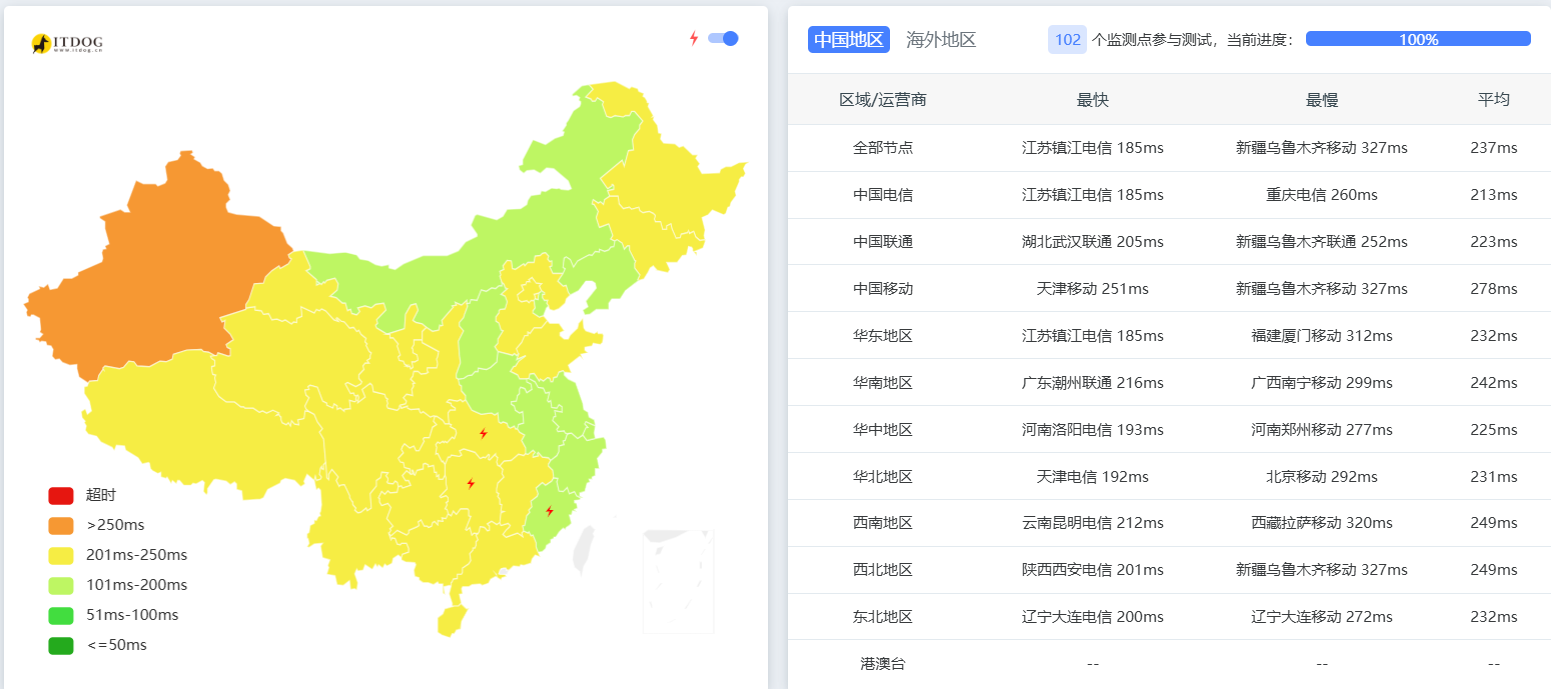The height and width of the screenshot is (689, 1551).
Task: Click the yellow 201ms-250ms legend swatch
Action: click(x=61, y=555)
